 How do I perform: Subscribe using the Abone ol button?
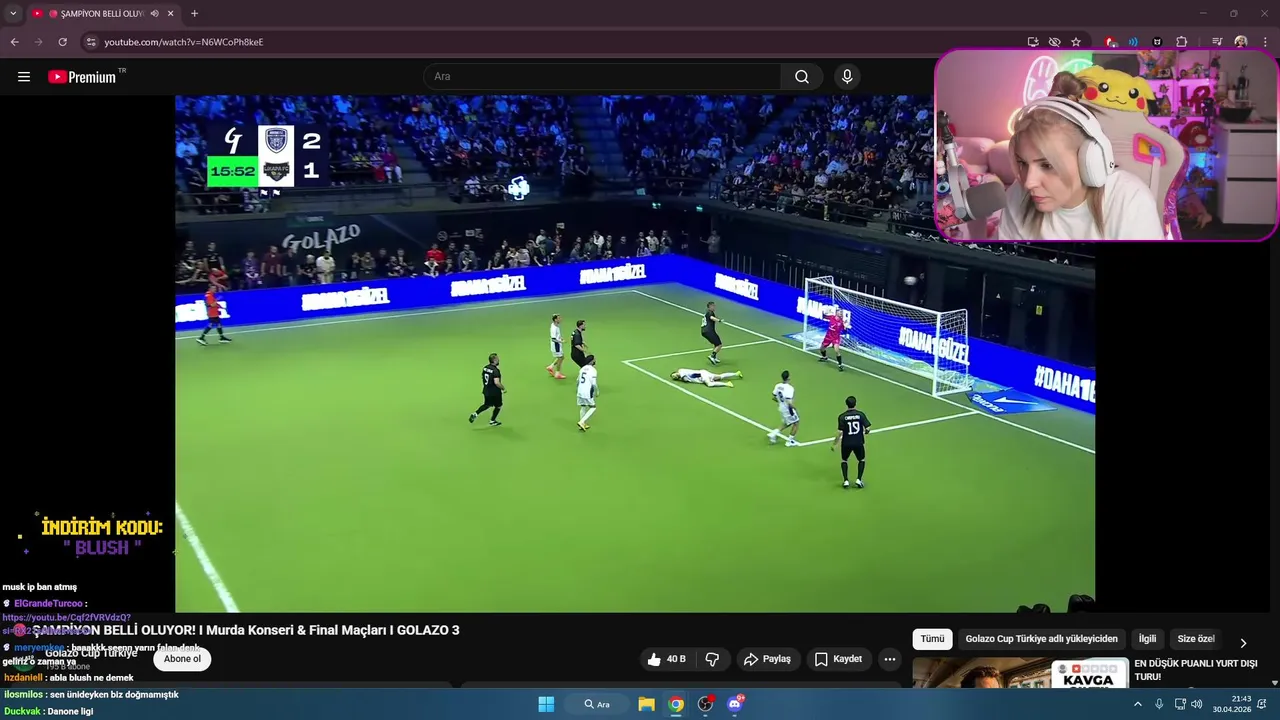[182, 659]
